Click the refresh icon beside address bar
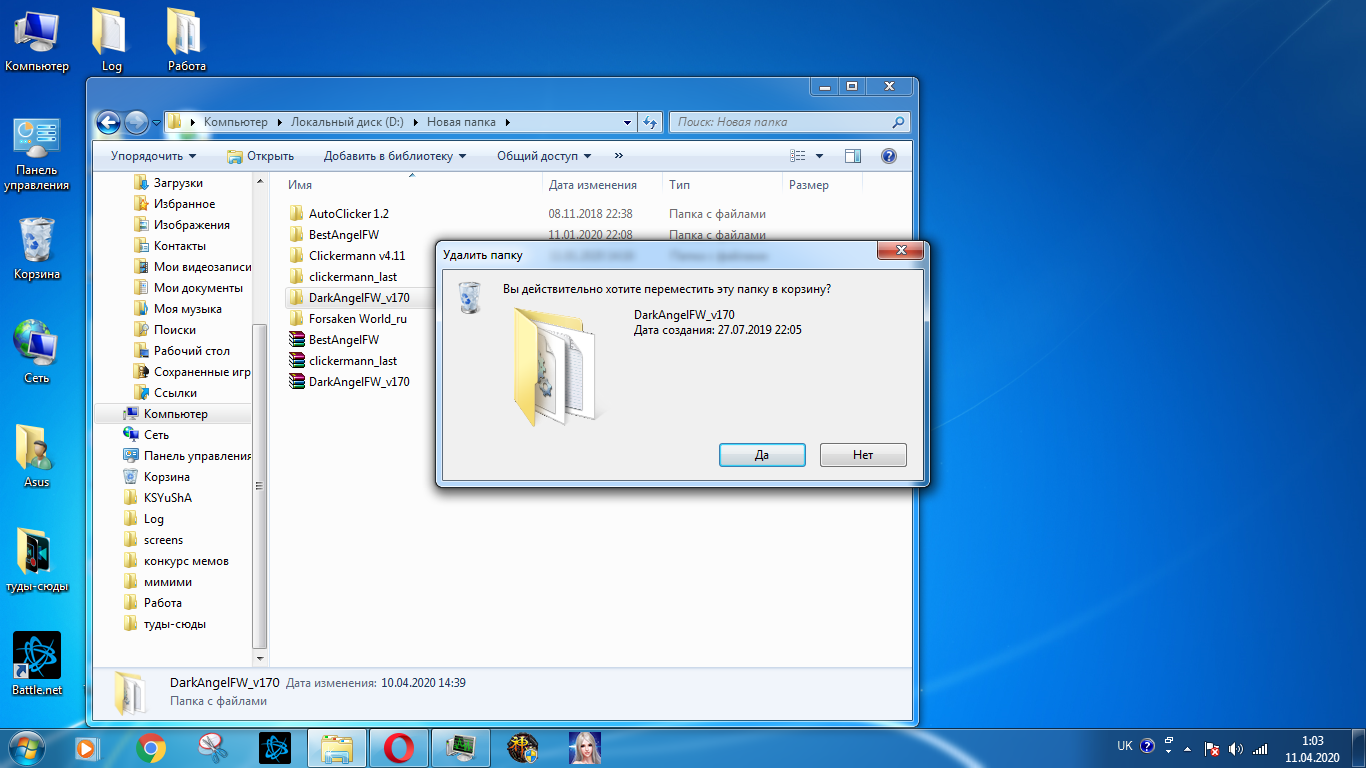1366x768 pixels. click(x=650, y=122)
